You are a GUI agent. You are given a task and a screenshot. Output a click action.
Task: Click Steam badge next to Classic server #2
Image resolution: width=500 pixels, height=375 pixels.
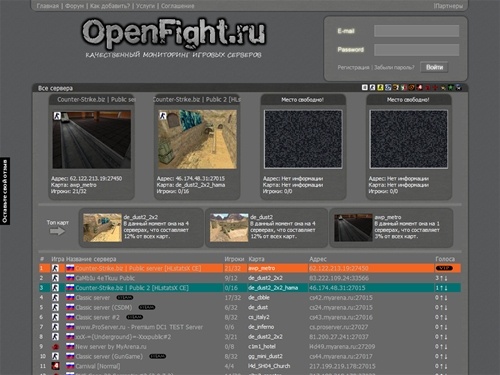point(135,317)
